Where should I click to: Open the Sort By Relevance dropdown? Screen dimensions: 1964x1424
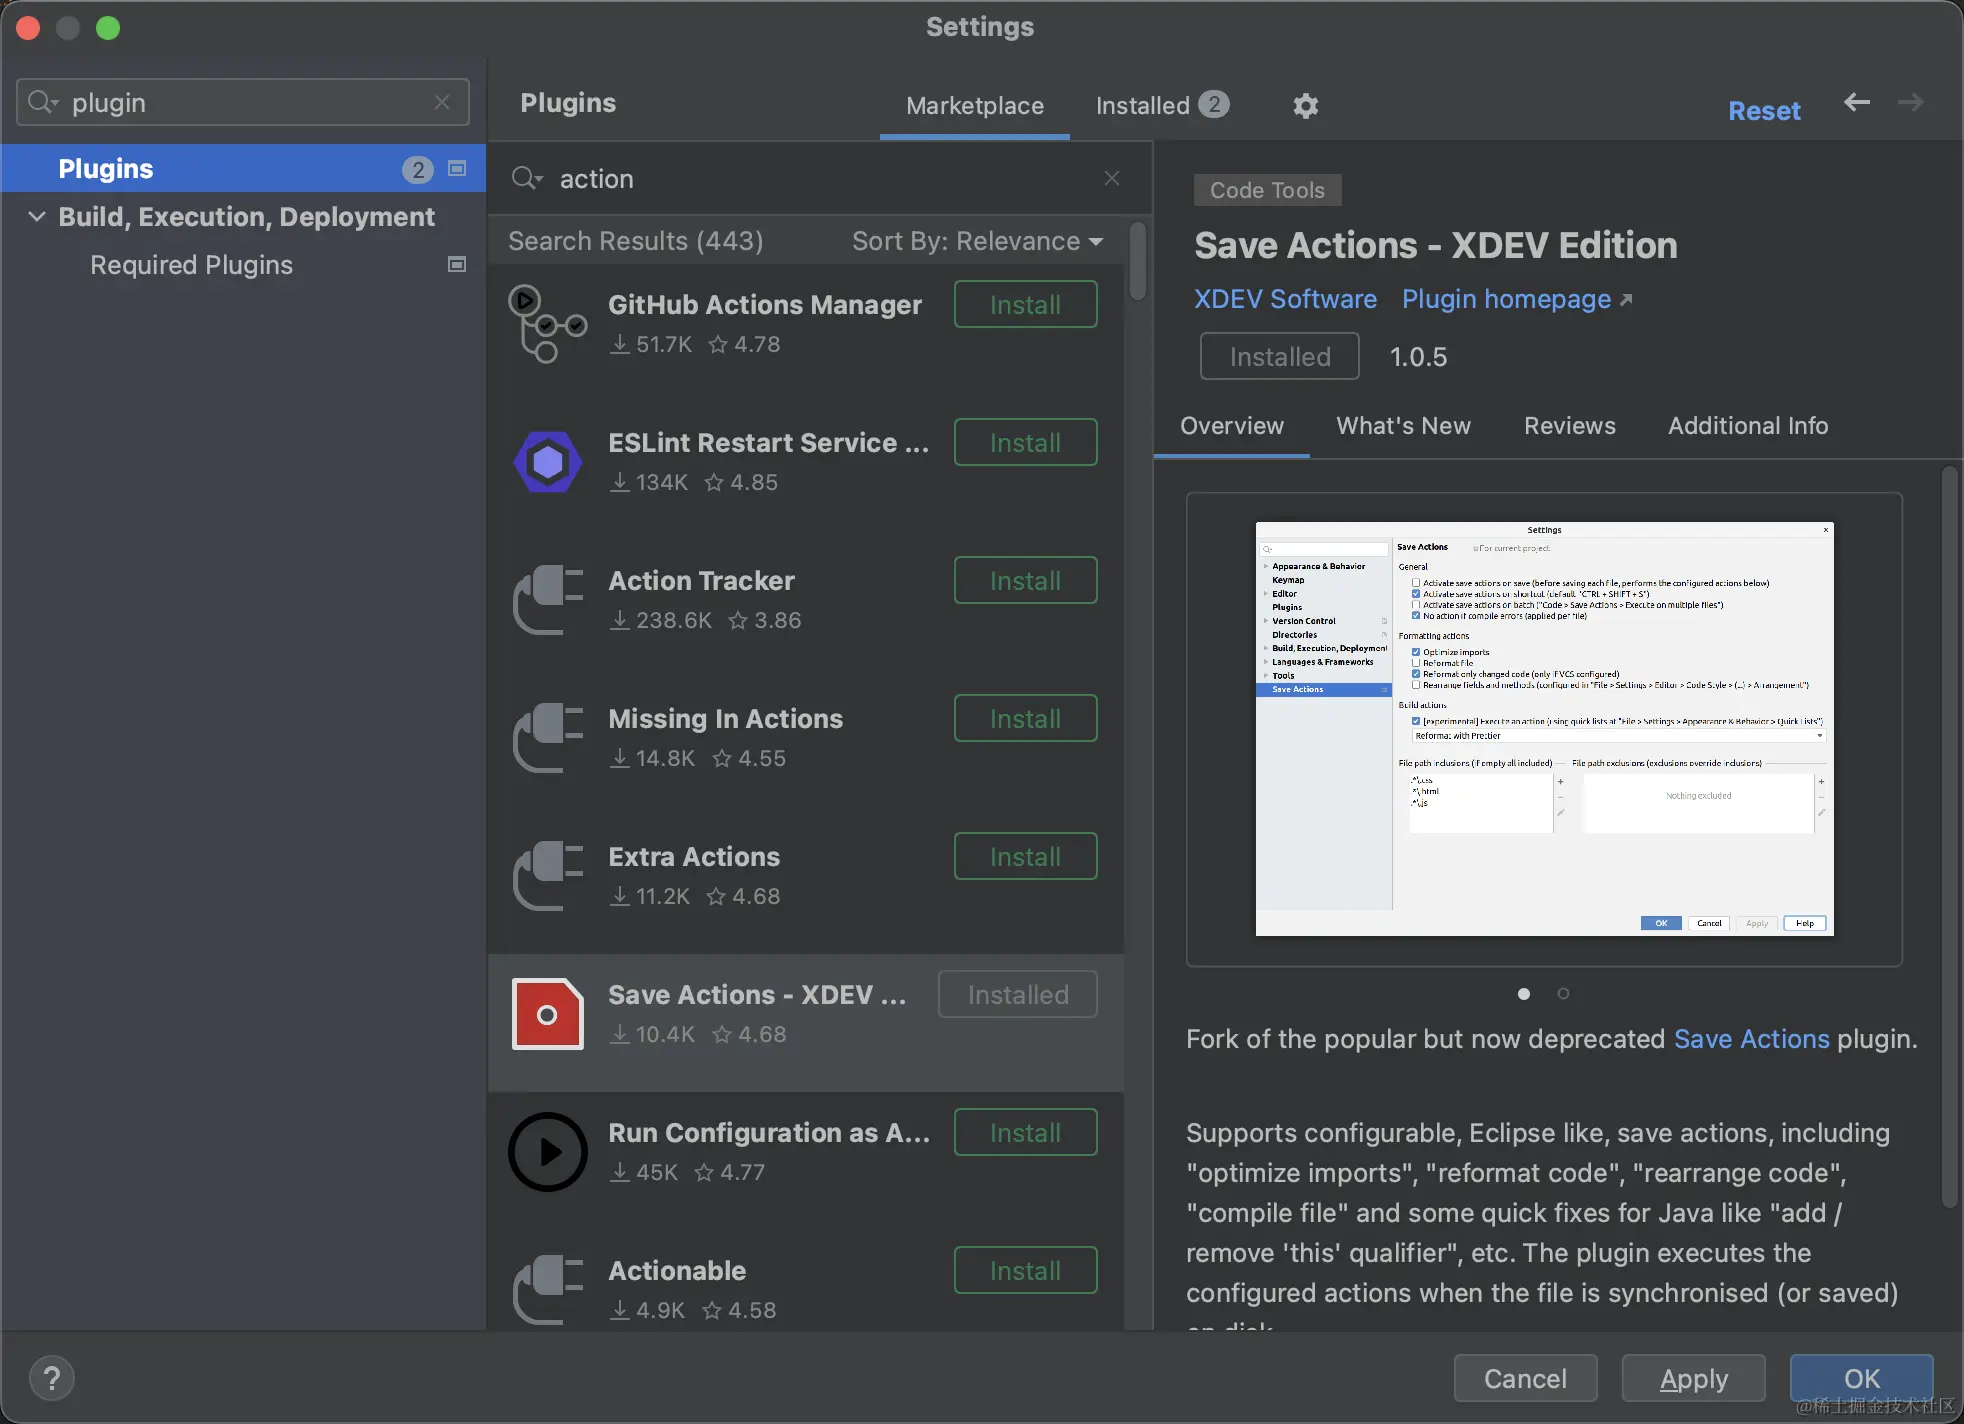point(977,241)
